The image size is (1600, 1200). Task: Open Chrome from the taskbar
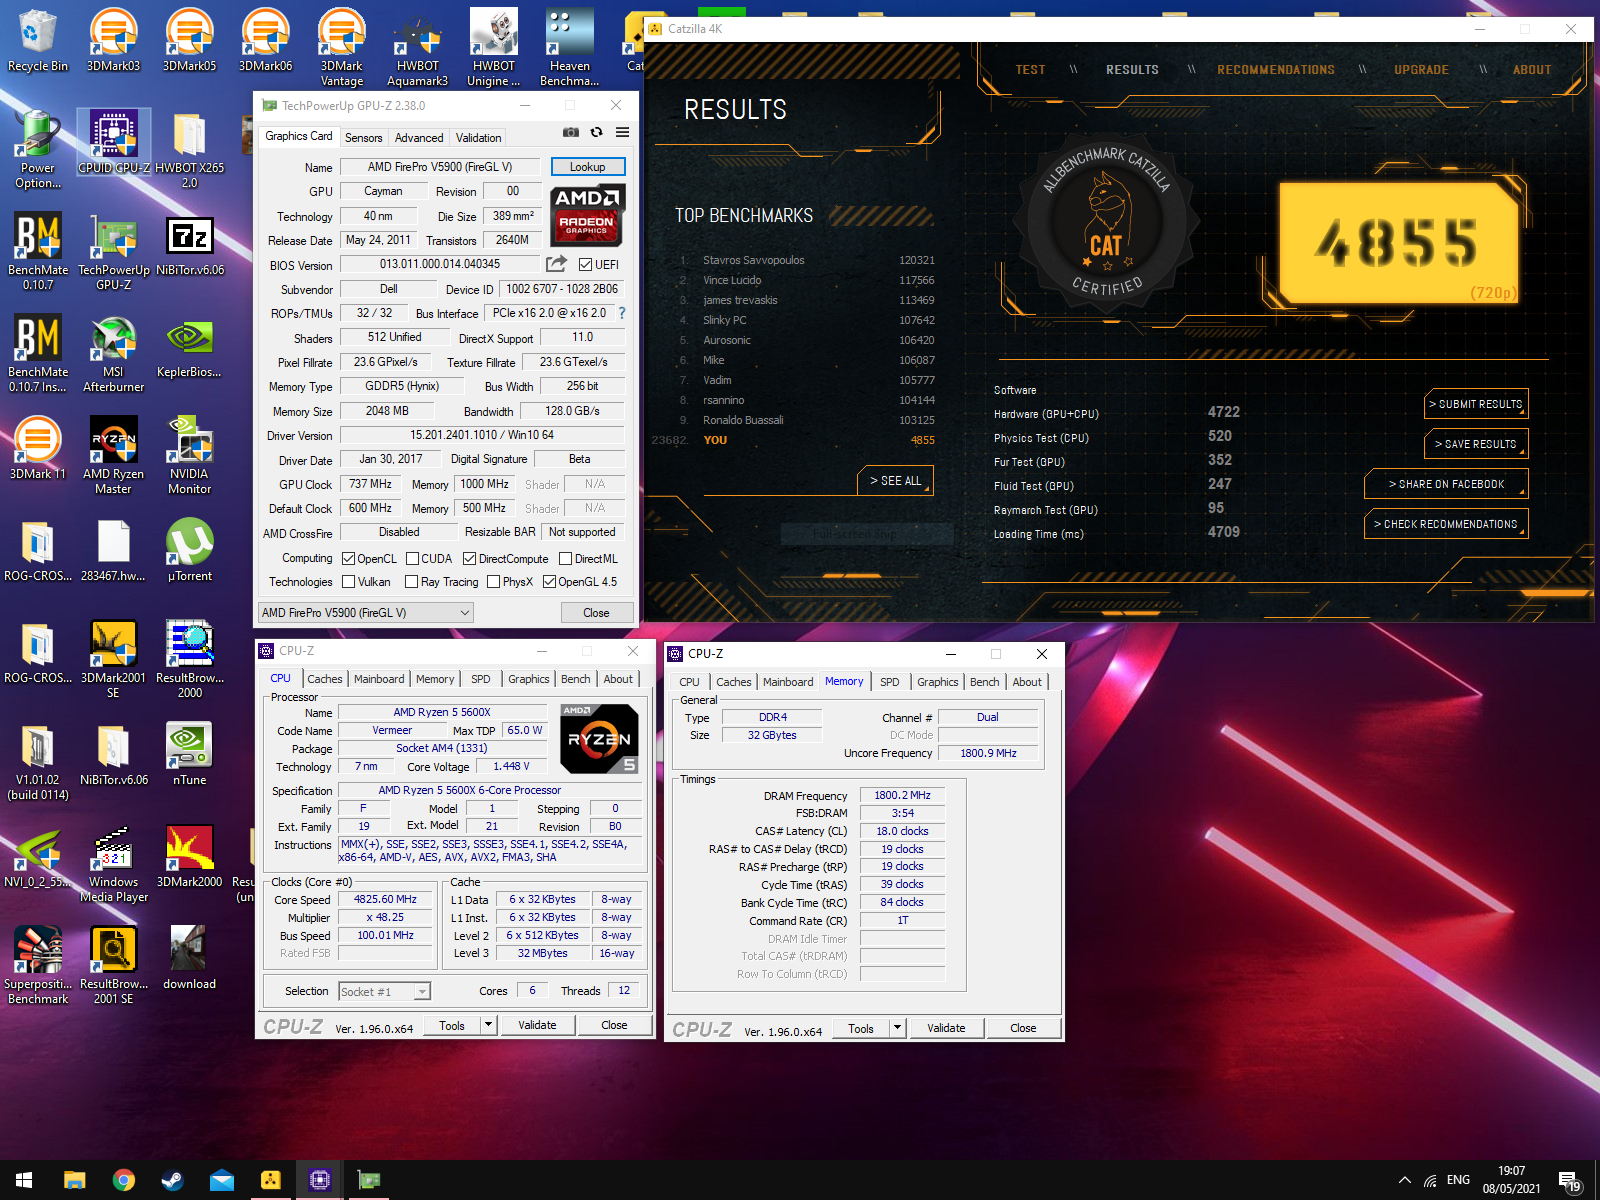(124, 1180)
